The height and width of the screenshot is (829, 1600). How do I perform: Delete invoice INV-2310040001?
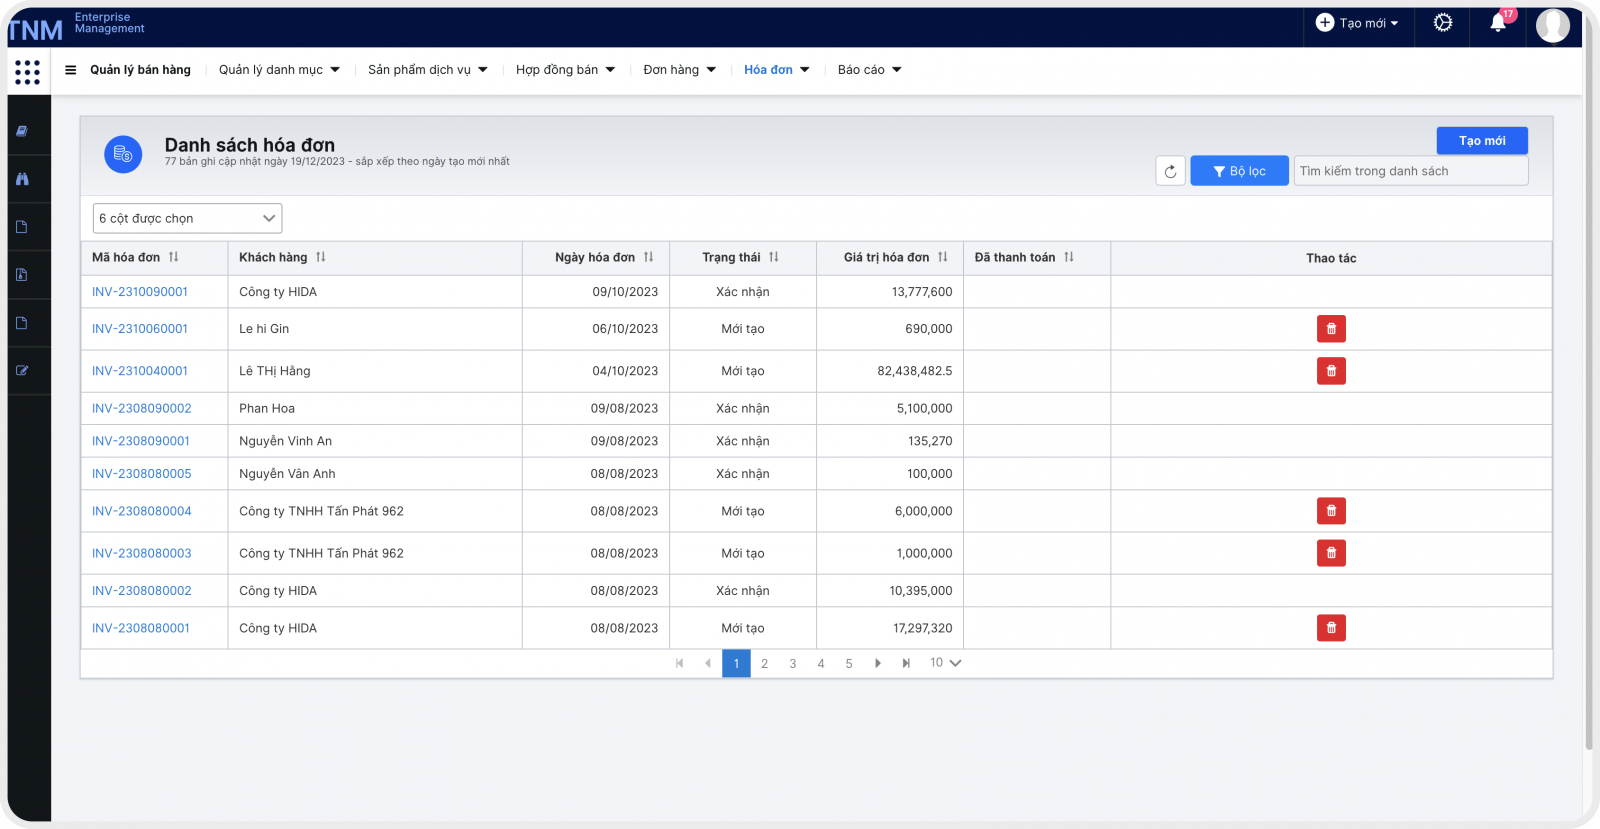coord(1331,371)
